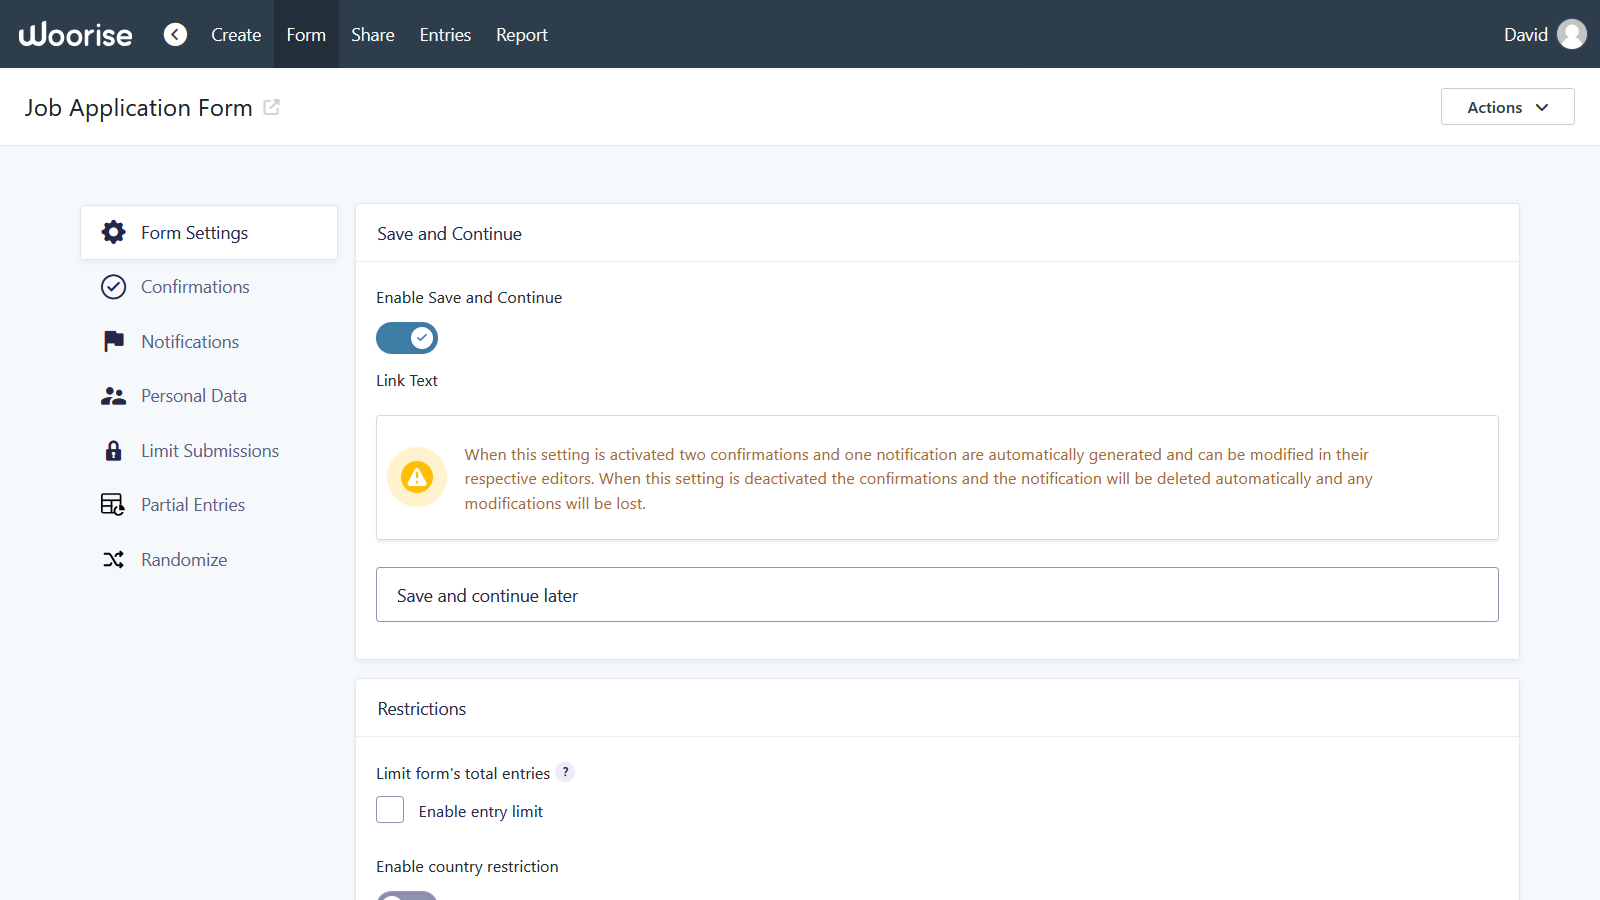Select the Limit Submissions lock icon
The height and width of the screenshot is (900, 1600).
click(x=114, y=450)
